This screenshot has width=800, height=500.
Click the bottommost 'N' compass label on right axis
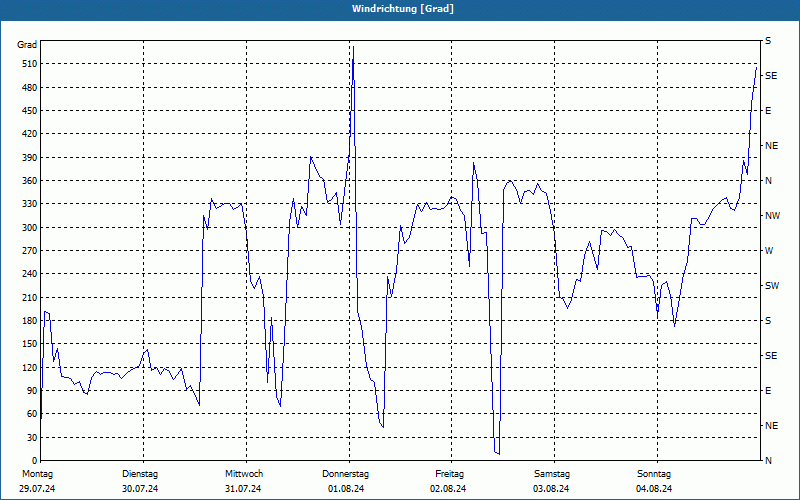pos(768,461)
